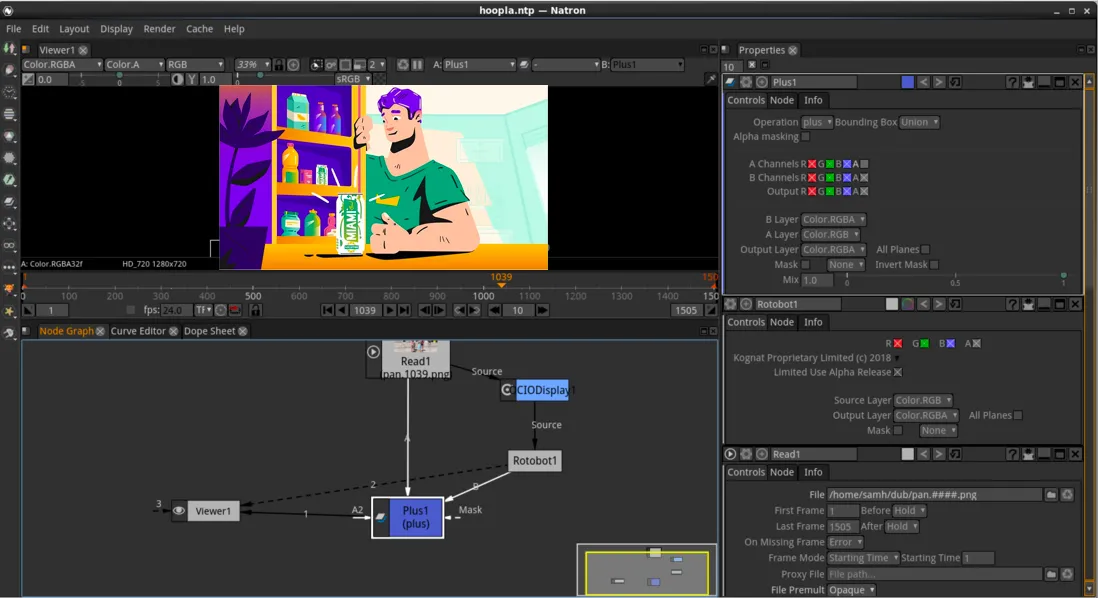
Task: Click the help icon on Plus1 properties panel
Action: click(x=1012, y=82)
